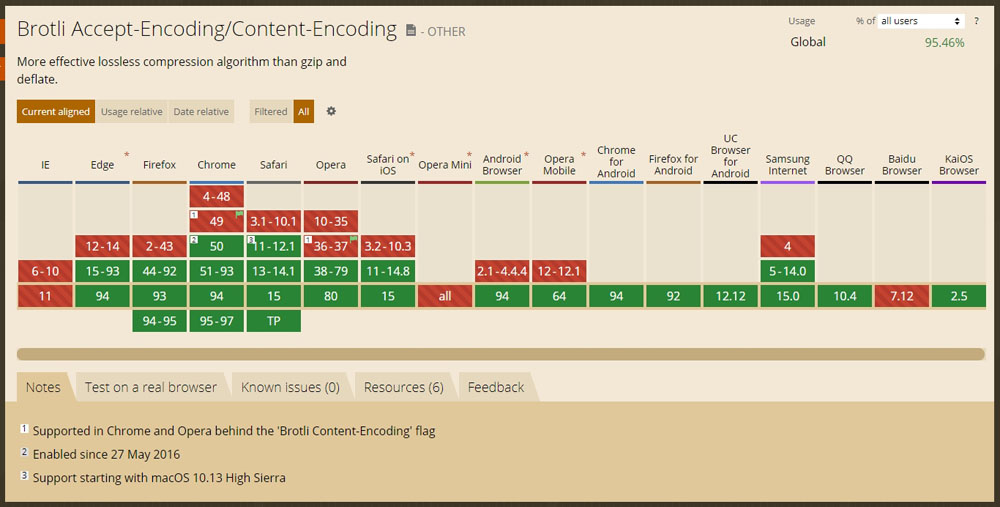Click Samsung Internet column header
The image size is (1000, 507).
pos(788,165)
